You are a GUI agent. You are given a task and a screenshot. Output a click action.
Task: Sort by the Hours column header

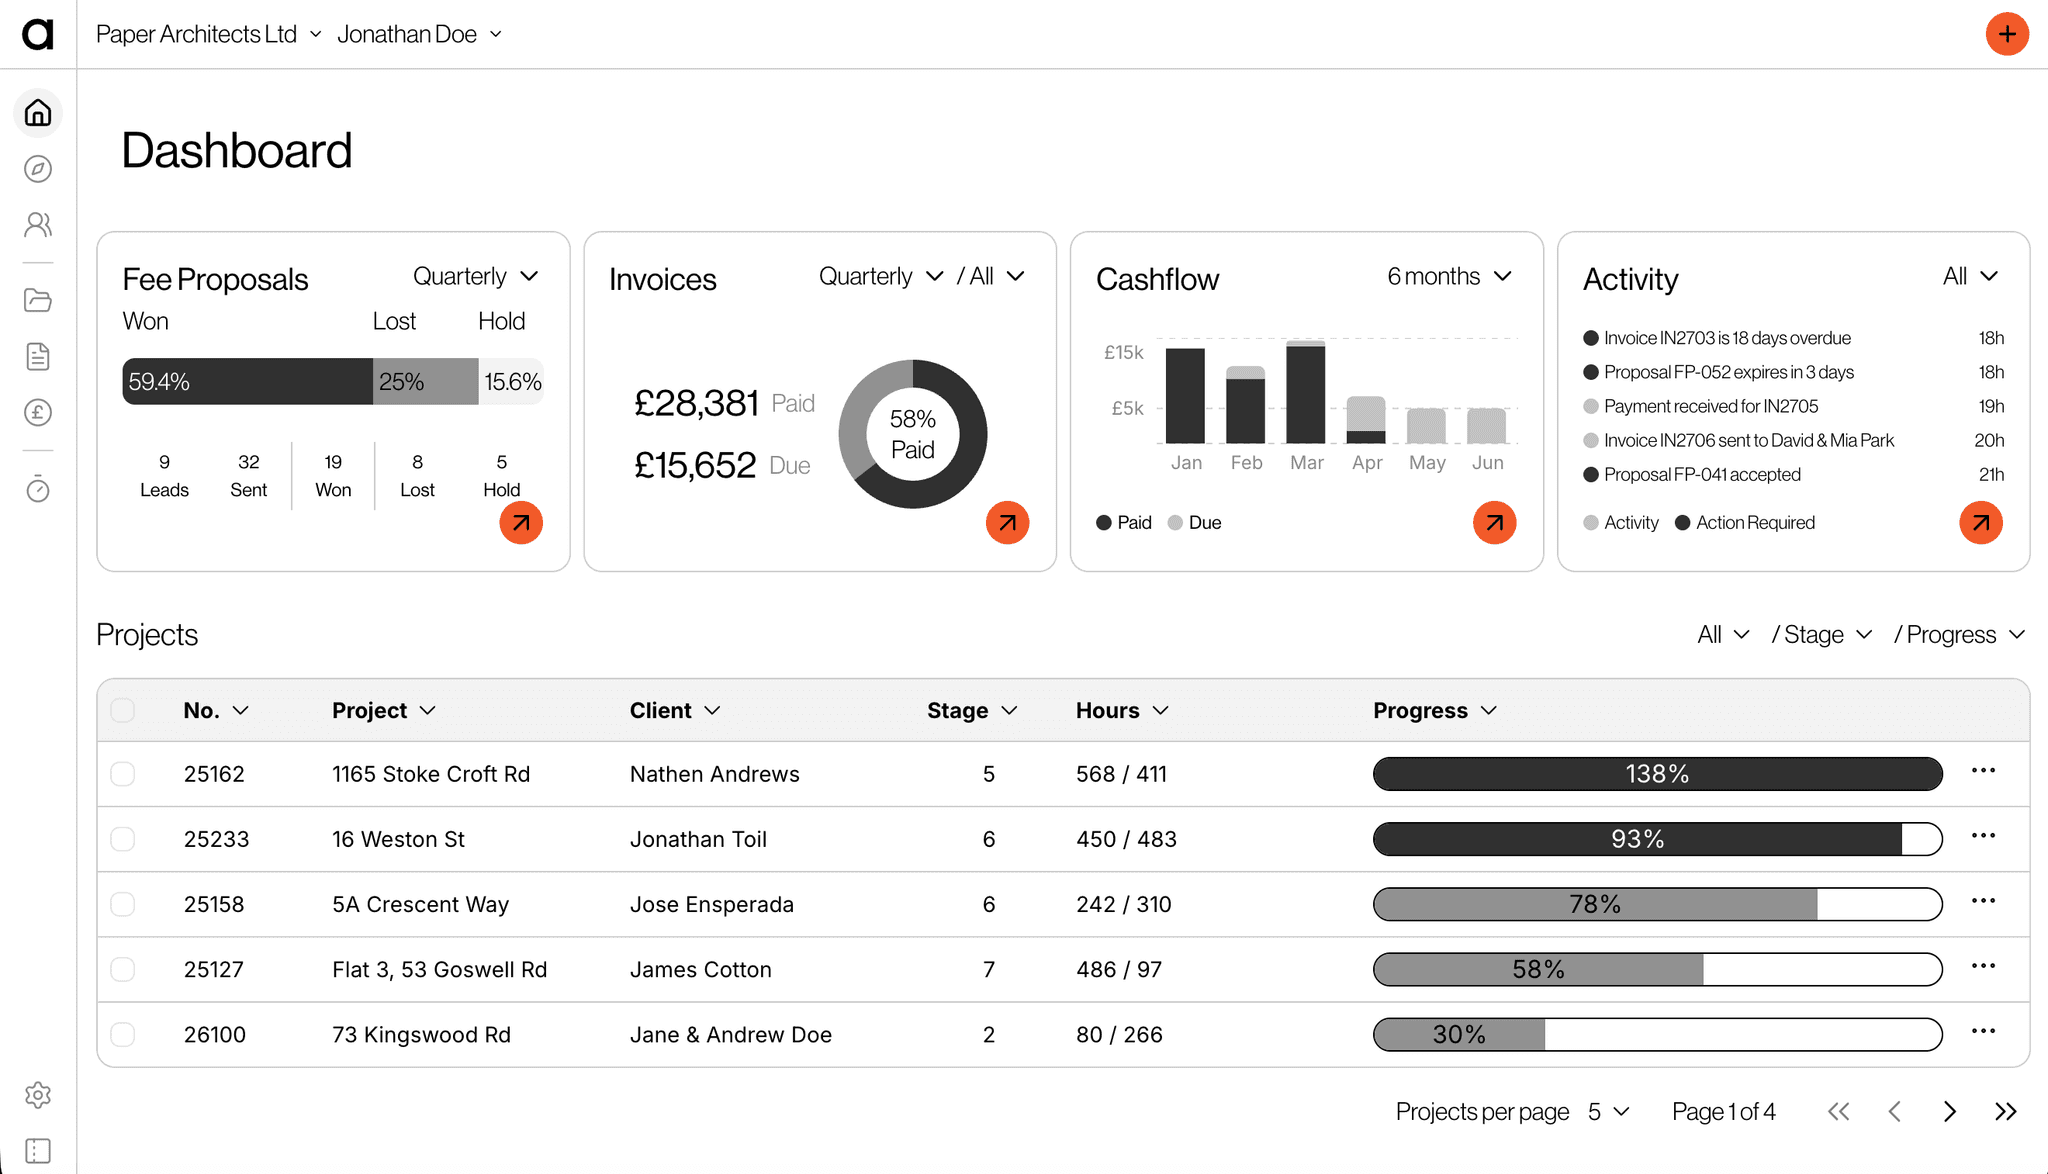click(x=1122, y=710)
